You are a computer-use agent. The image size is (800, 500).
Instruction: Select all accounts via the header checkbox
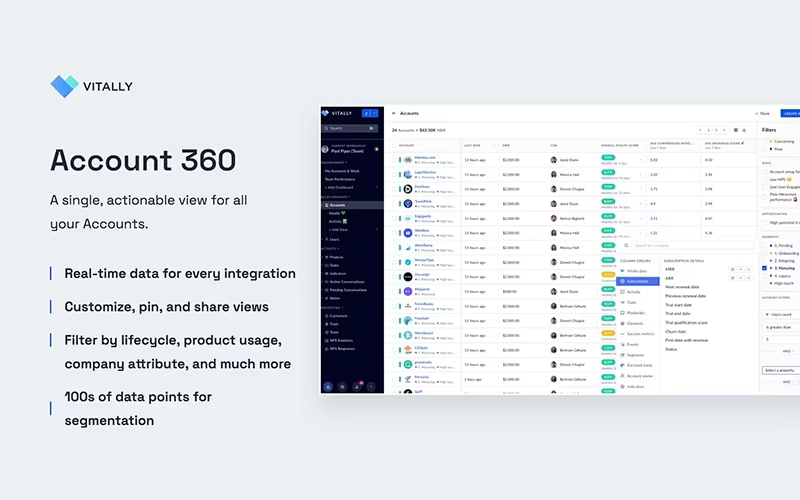point(394,145)
